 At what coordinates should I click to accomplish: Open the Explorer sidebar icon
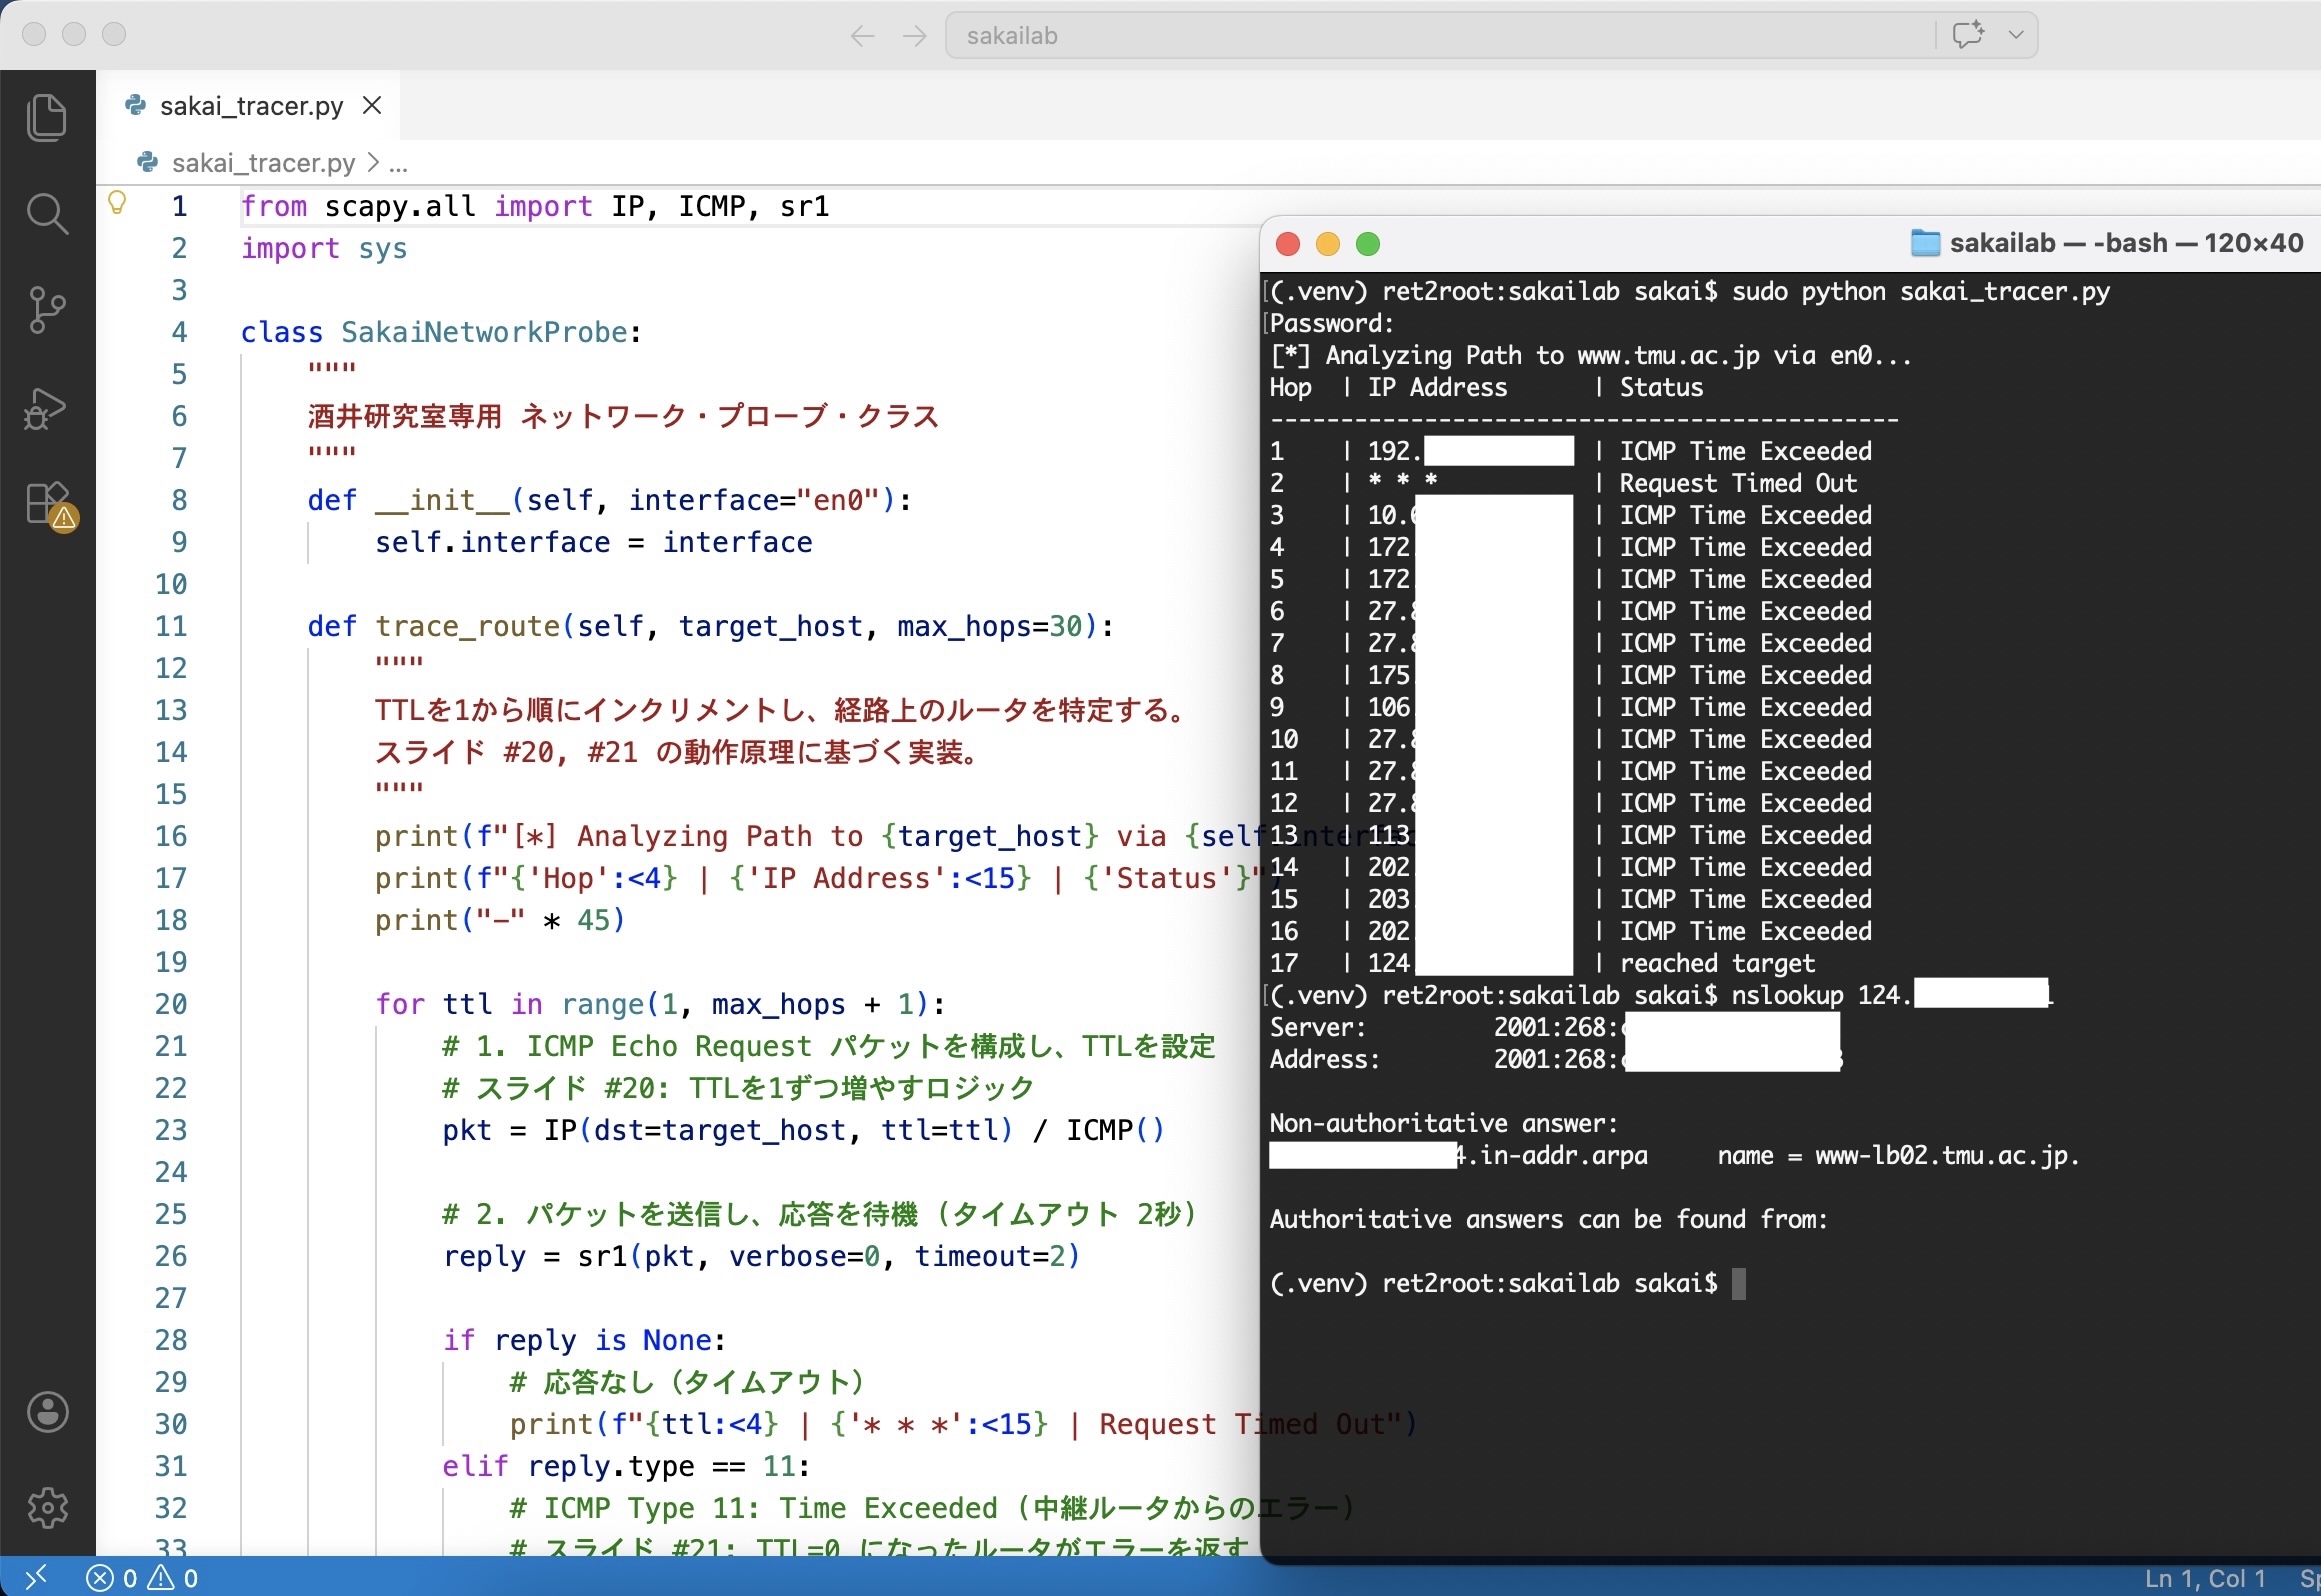point(47,116)
